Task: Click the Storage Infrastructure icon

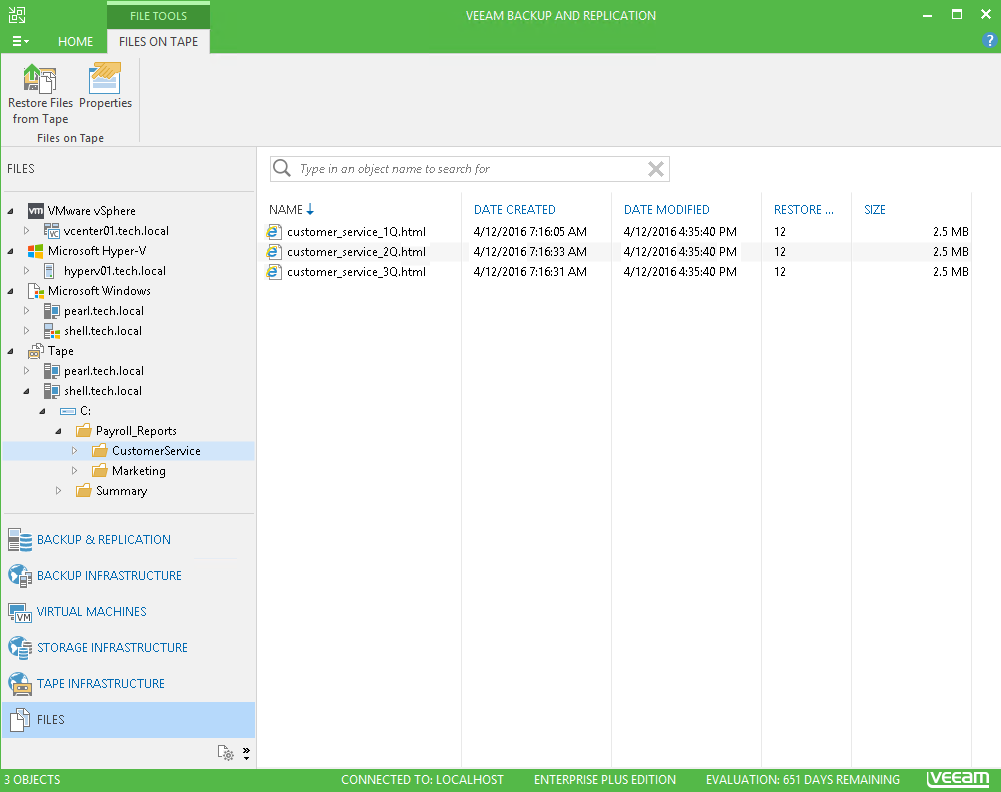Action: click(20, 648)
